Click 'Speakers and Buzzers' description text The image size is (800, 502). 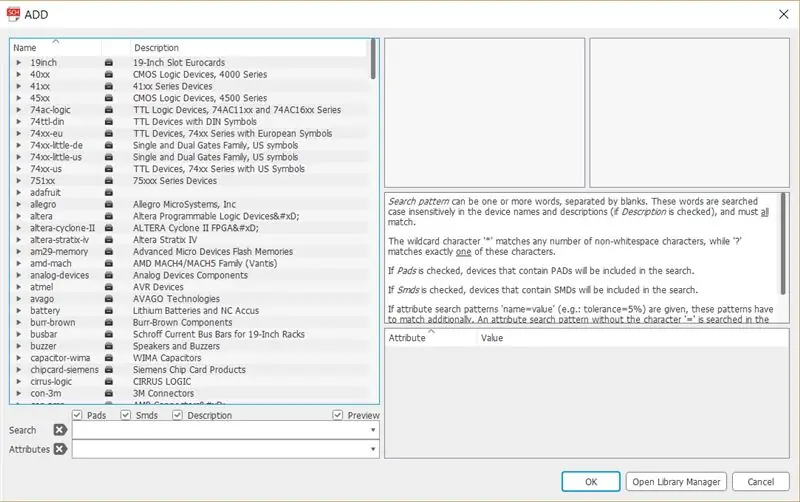click(177, 346)
